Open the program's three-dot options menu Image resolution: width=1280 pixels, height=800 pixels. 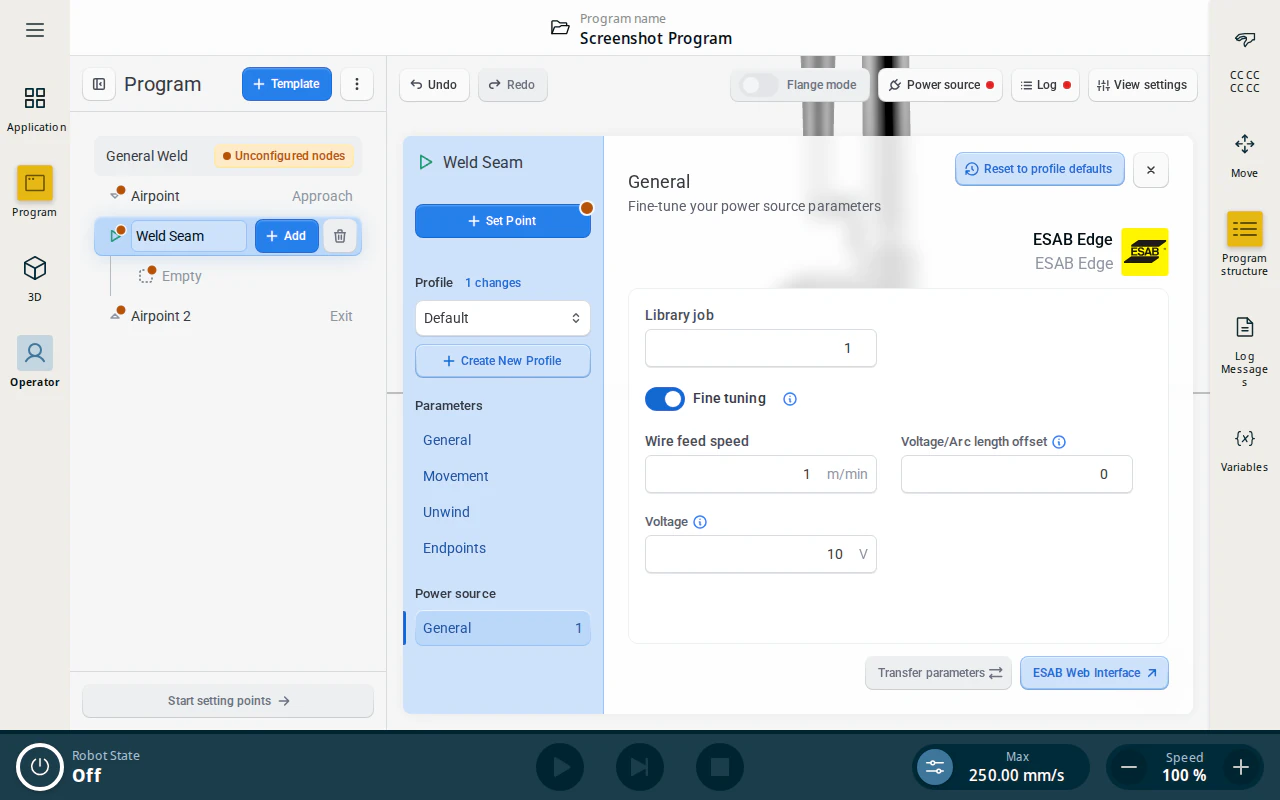(357, 84)
